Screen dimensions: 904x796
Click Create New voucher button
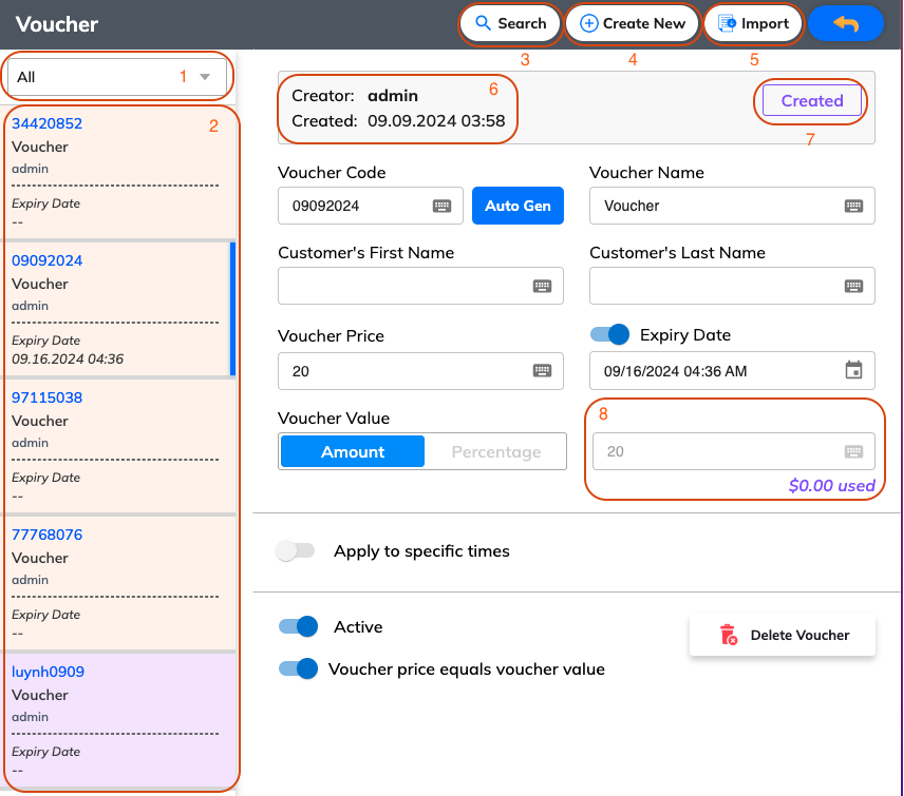[632, 24]
